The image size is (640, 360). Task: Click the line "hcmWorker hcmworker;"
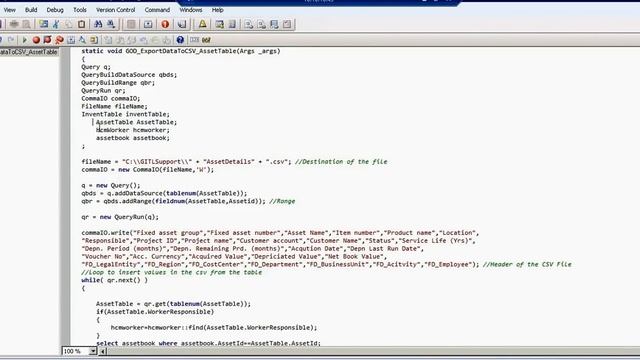133,130
